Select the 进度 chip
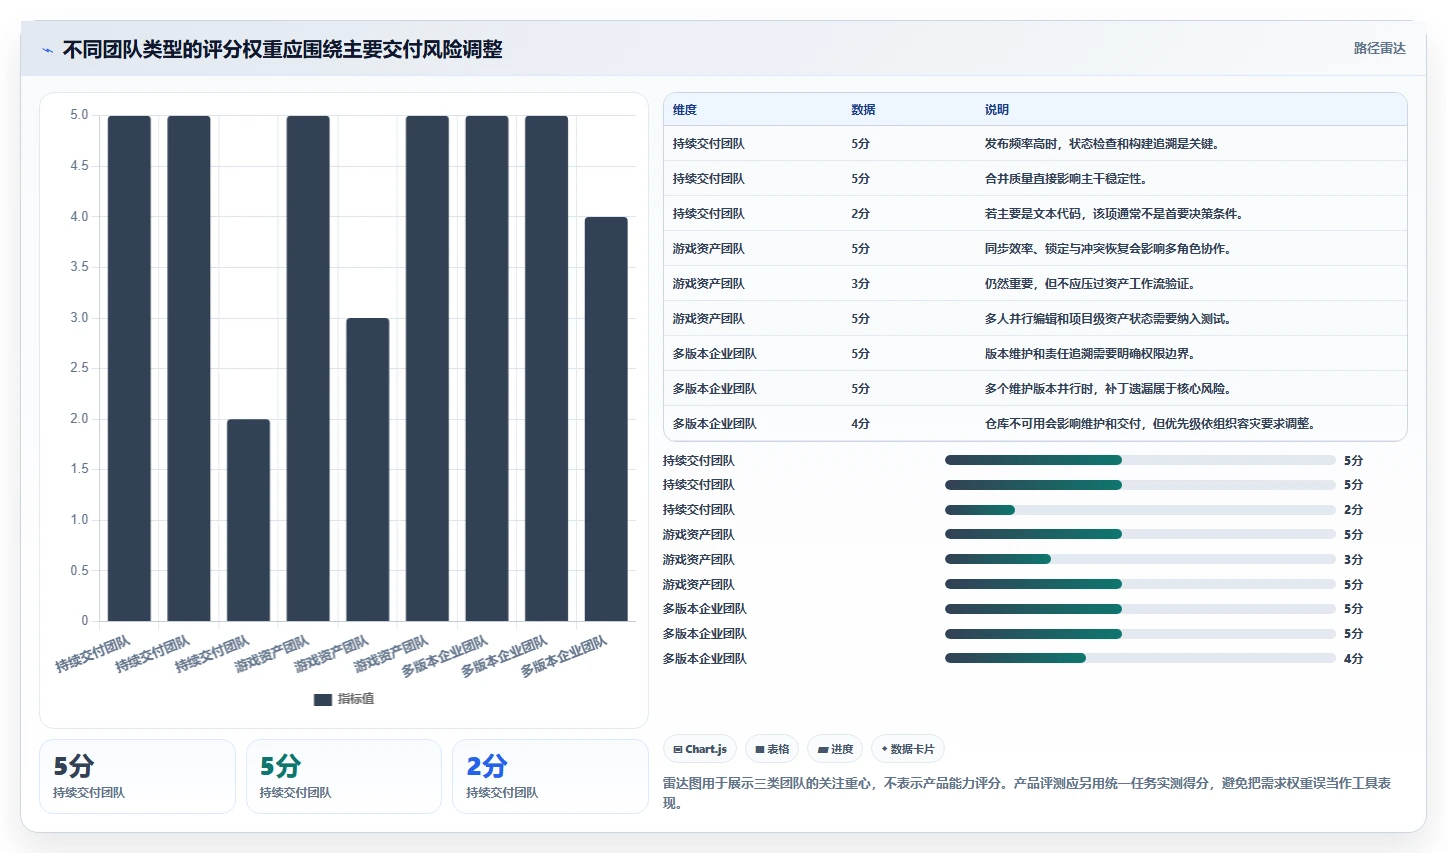This screenshot has height=853, width=1447. point(835,749)
